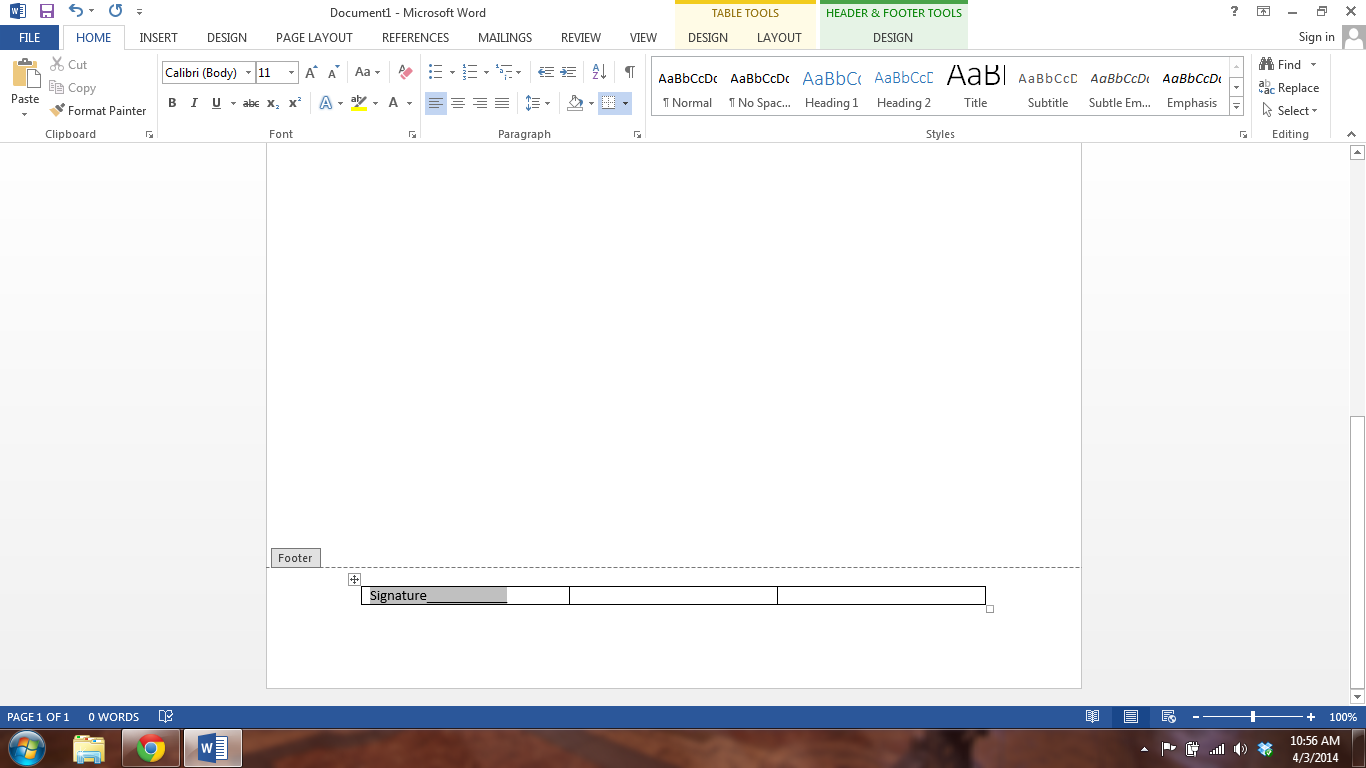Apply the Subtitle style

[x=1048, y=88]
